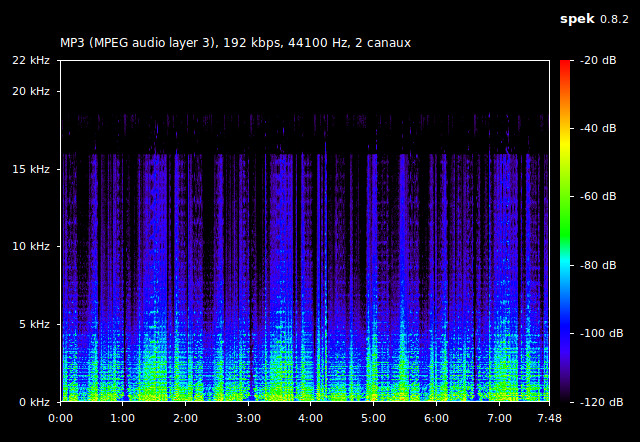The height and width of the screenshot is (442, 640).
Task: Click the 4:00 time axis label
Action: (x=311, y=418)
